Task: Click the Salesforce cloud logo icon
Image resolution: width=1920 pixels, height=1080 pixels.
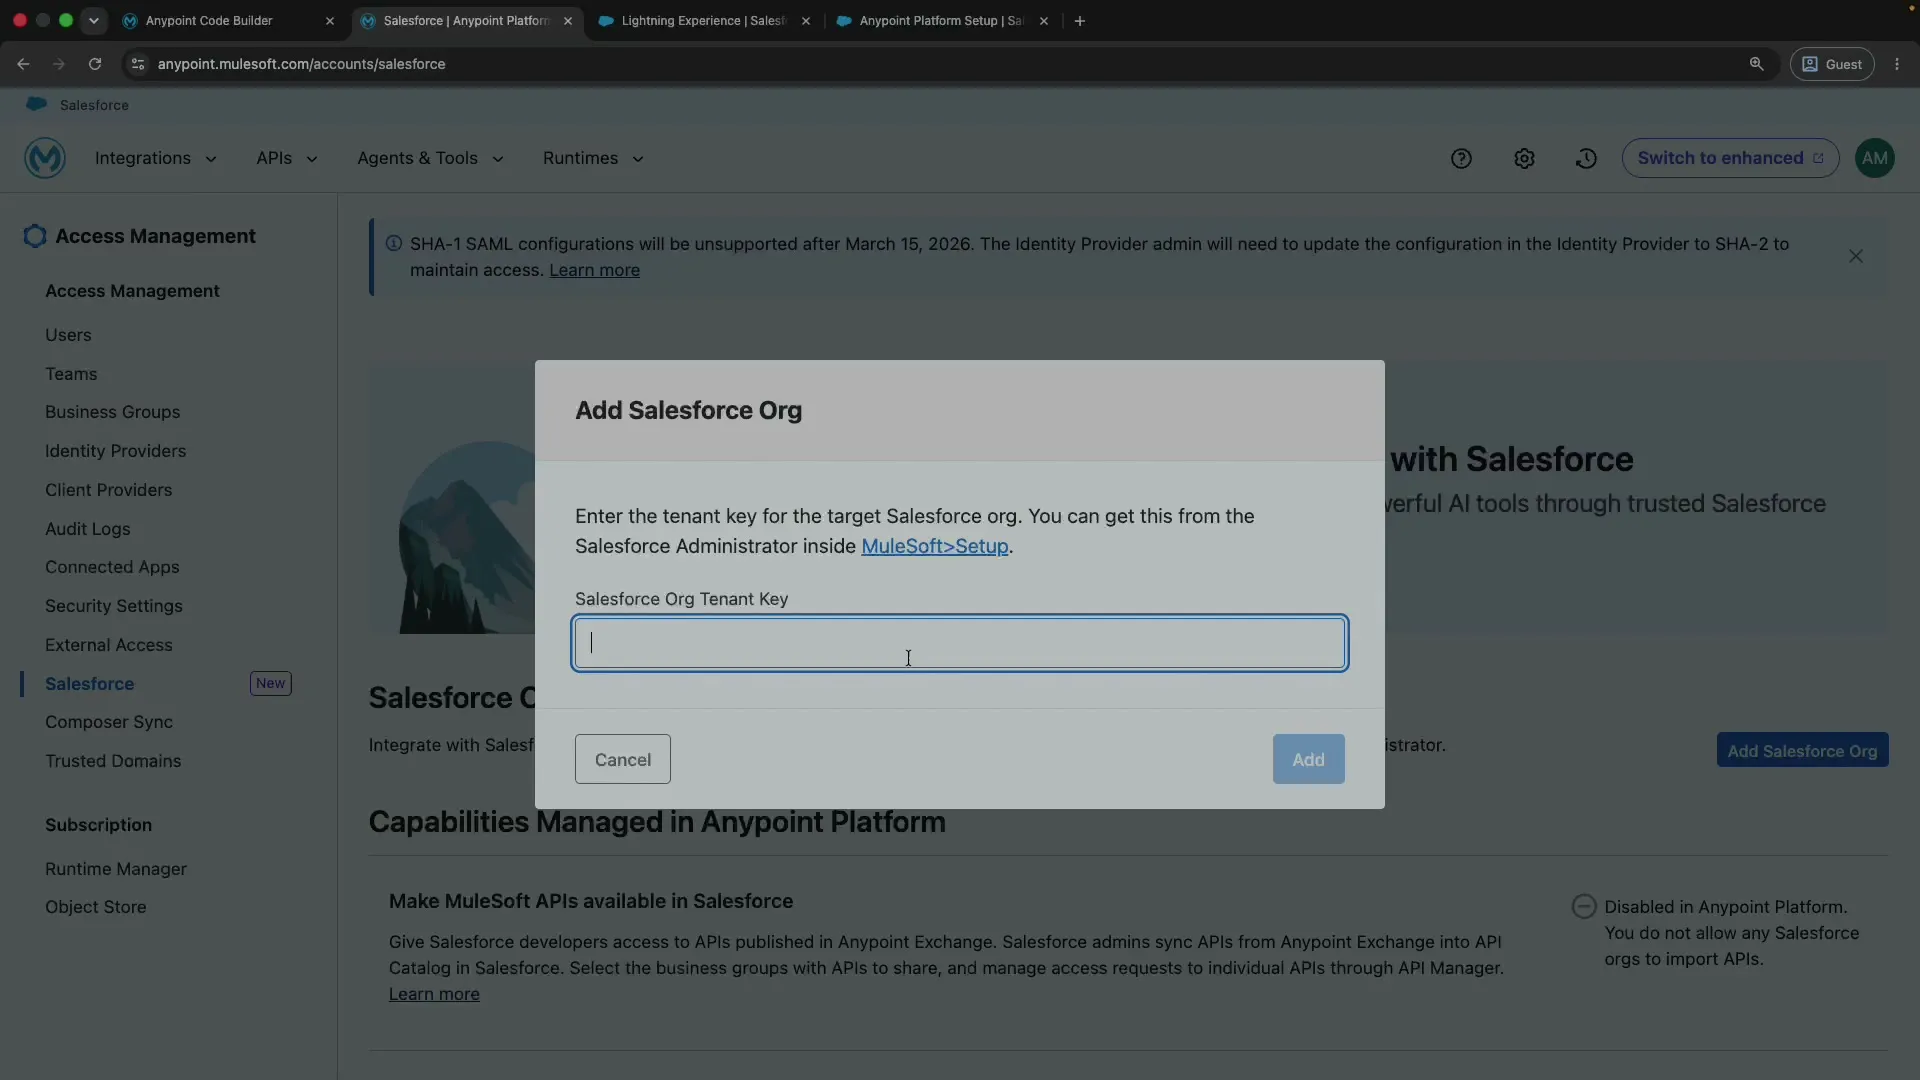Action: click(37, 104)
